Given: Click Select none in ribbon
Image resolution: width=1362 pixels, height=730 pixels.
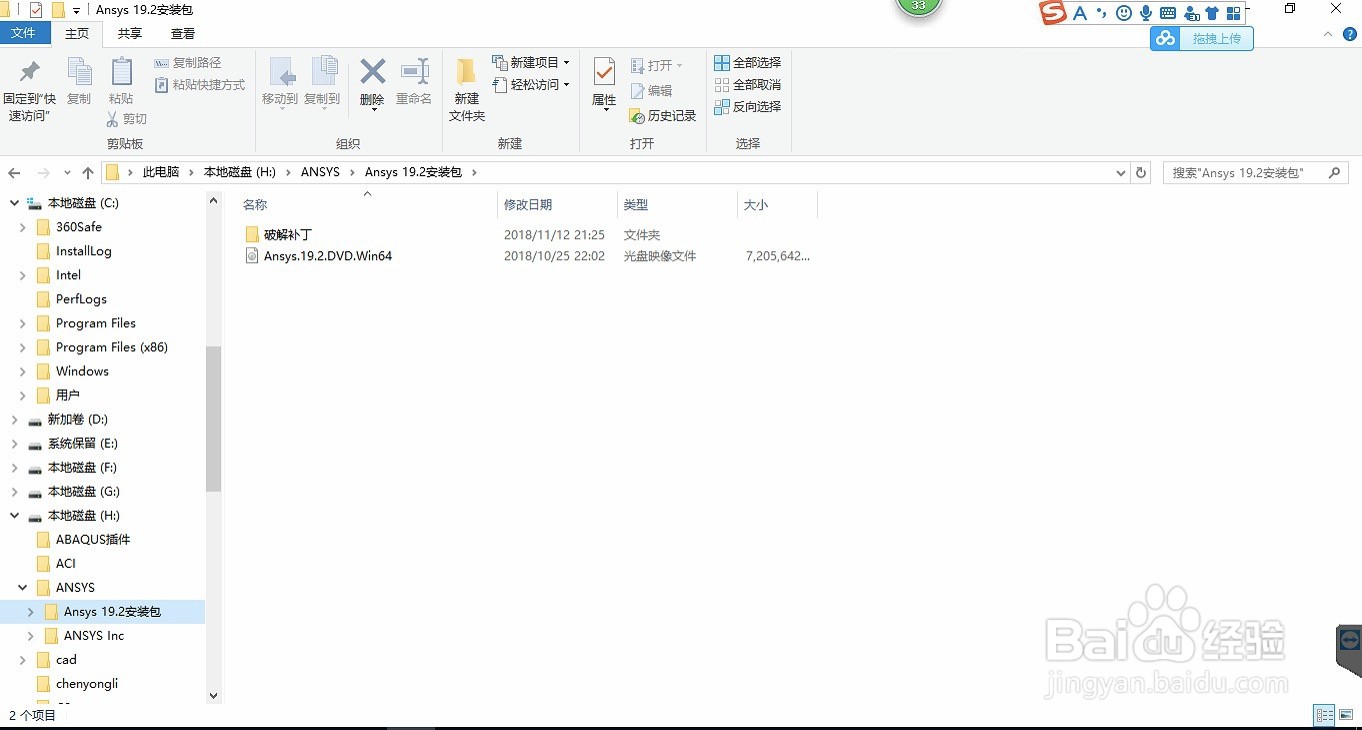Looking at the screenshot, I should click(x=748, y=85).
